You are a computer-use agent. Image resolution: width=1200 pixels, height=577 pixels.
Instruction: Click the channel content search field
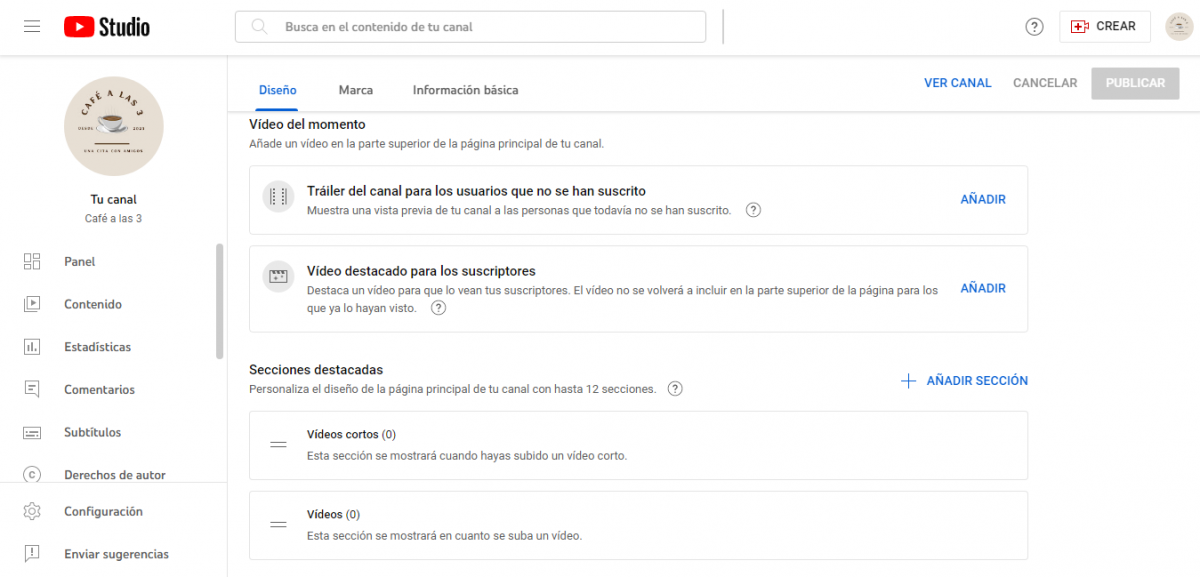pyautogui.click(x=470, y=27)
